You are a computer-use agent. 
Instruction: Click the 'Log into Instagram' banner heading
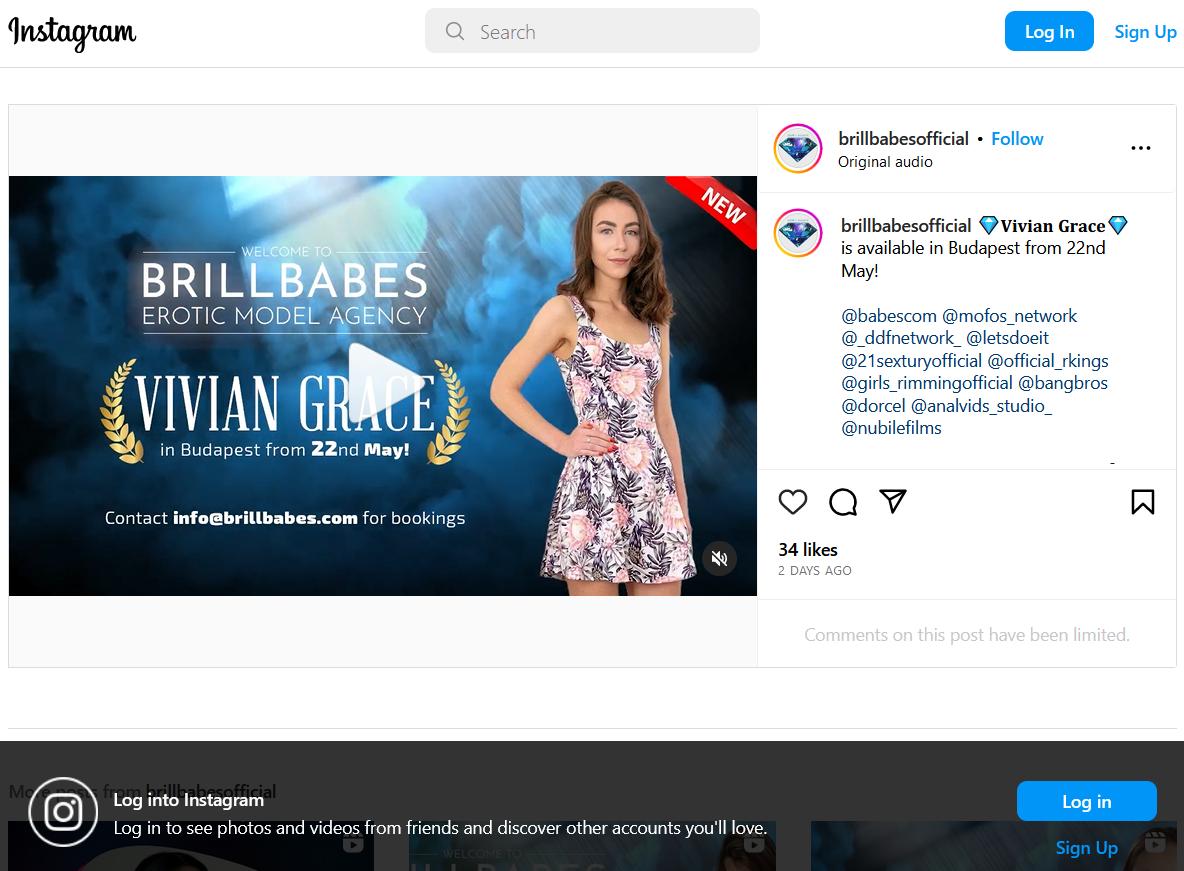pos(189,800)
